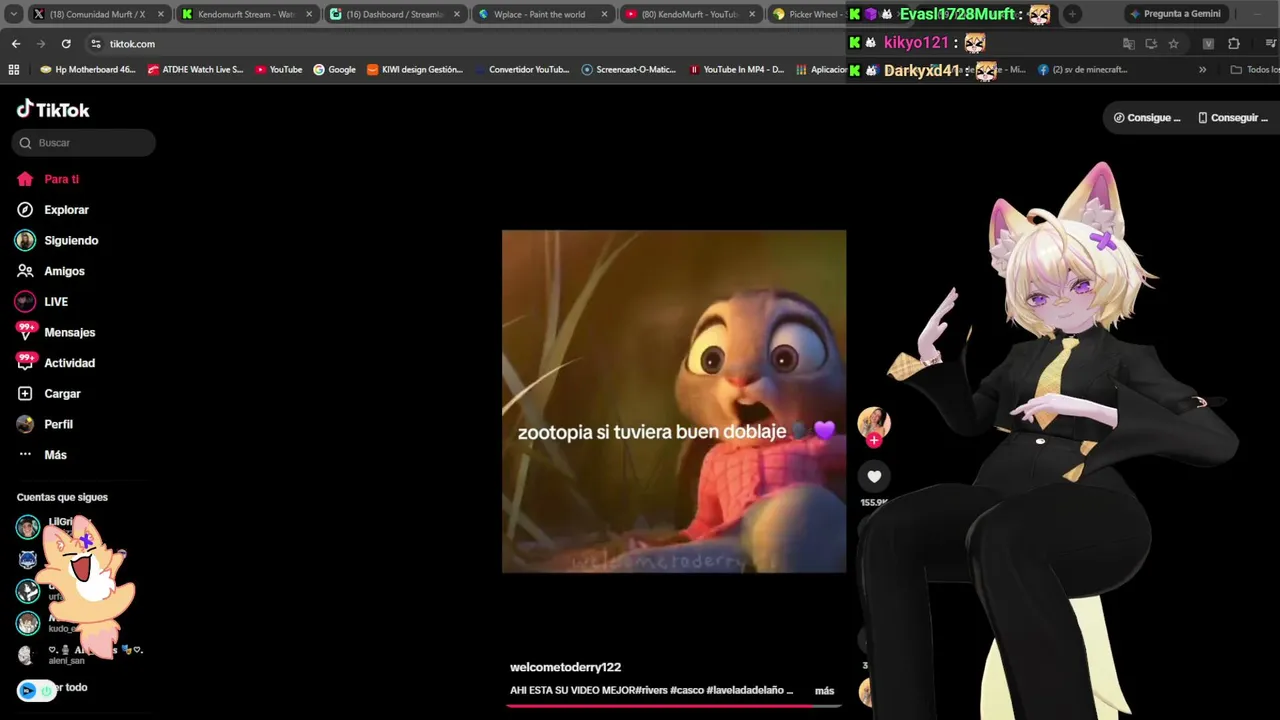Image resolution: width=1280 pixels, height=720 pixels.
Task: Switch to KendoMurft - YouTube tab
Action: [688, 14]
